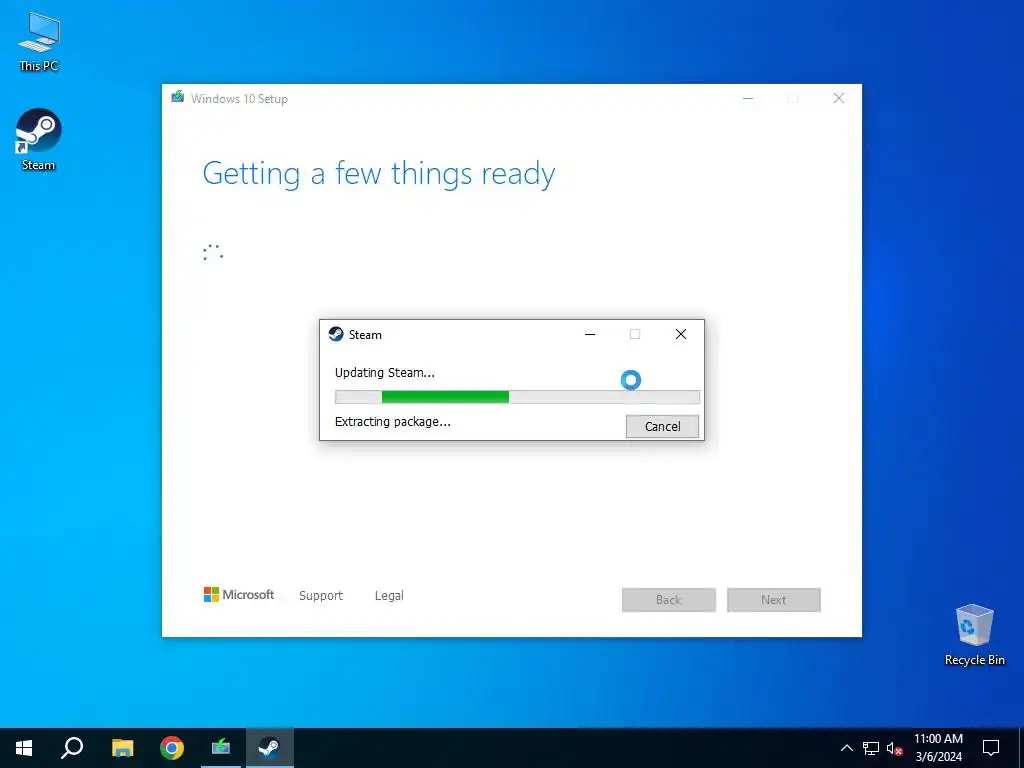Minimize the Windows 10 Setup window
This screenshot has width=1024, height=768.
coord(748,99)
